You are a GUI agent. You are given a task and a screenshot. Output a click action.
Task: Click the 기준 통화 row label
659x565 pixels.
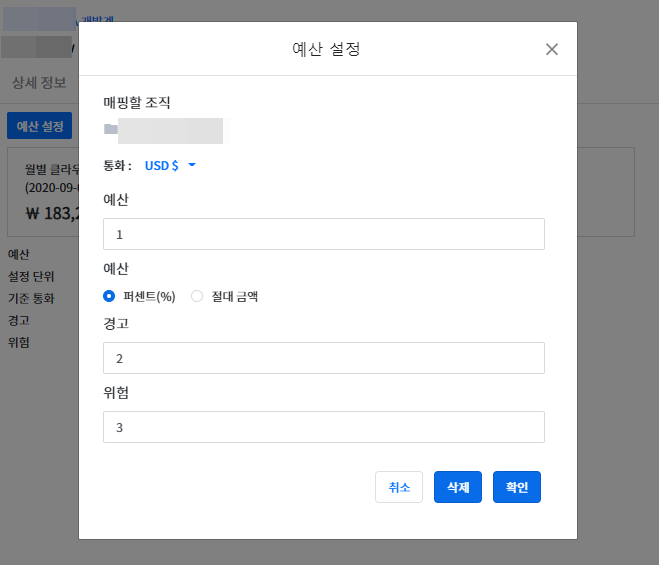pyautogui.click(x=31, y=298)
